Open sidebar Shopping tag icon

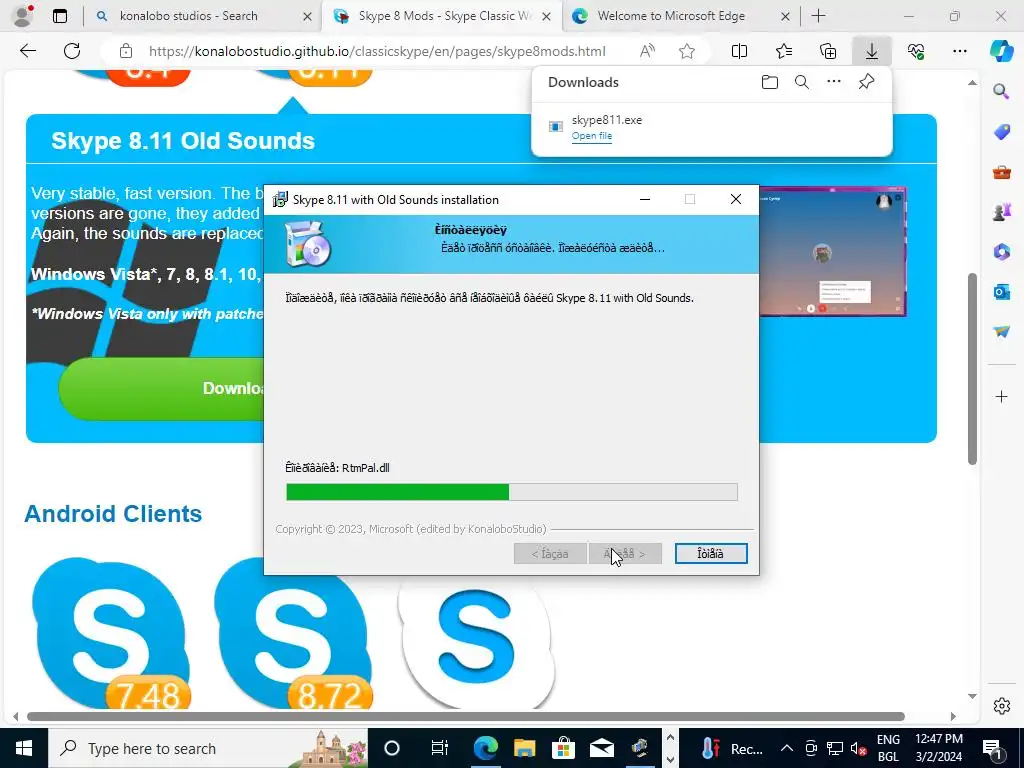(x=1001, y=132)
